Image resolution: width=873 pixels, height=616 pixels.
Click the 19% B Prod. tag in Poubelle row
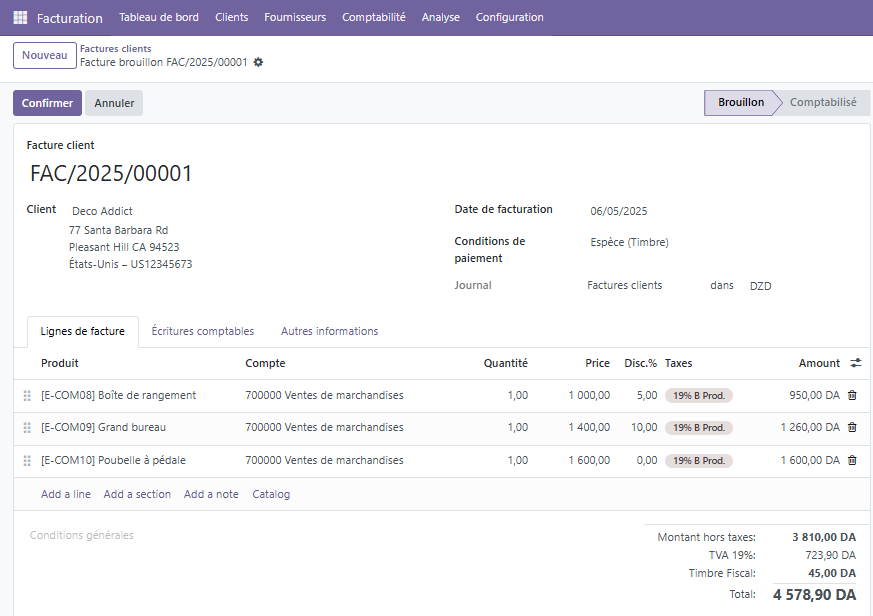click(699, 461)
